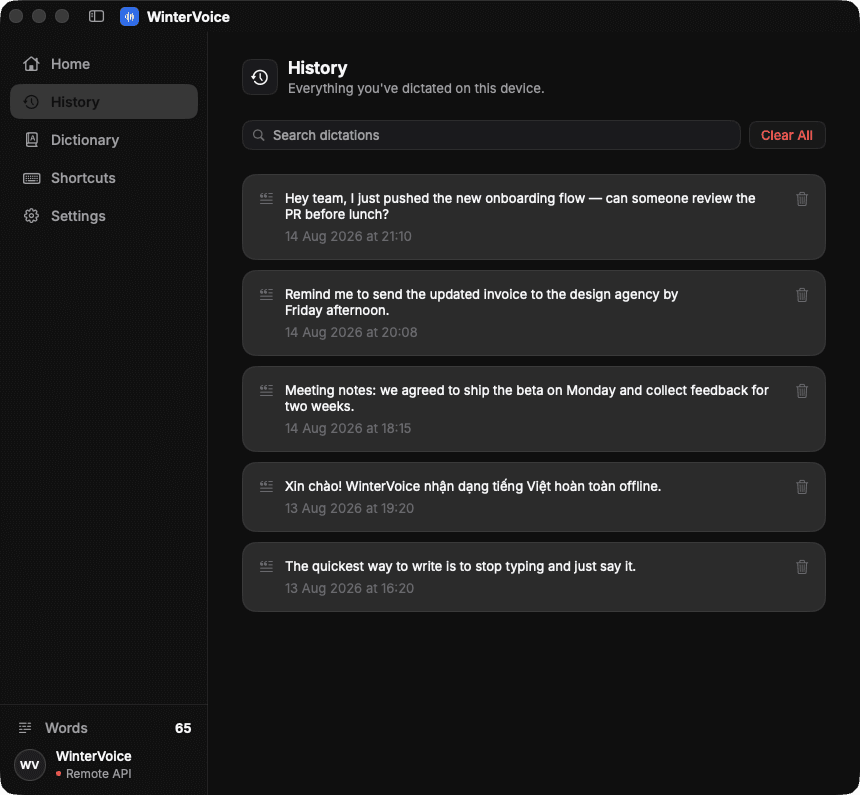Image resolution: width=860 pixels, height=795 pixels.
Task: Click the Home house icon
Action: (31, 64)
